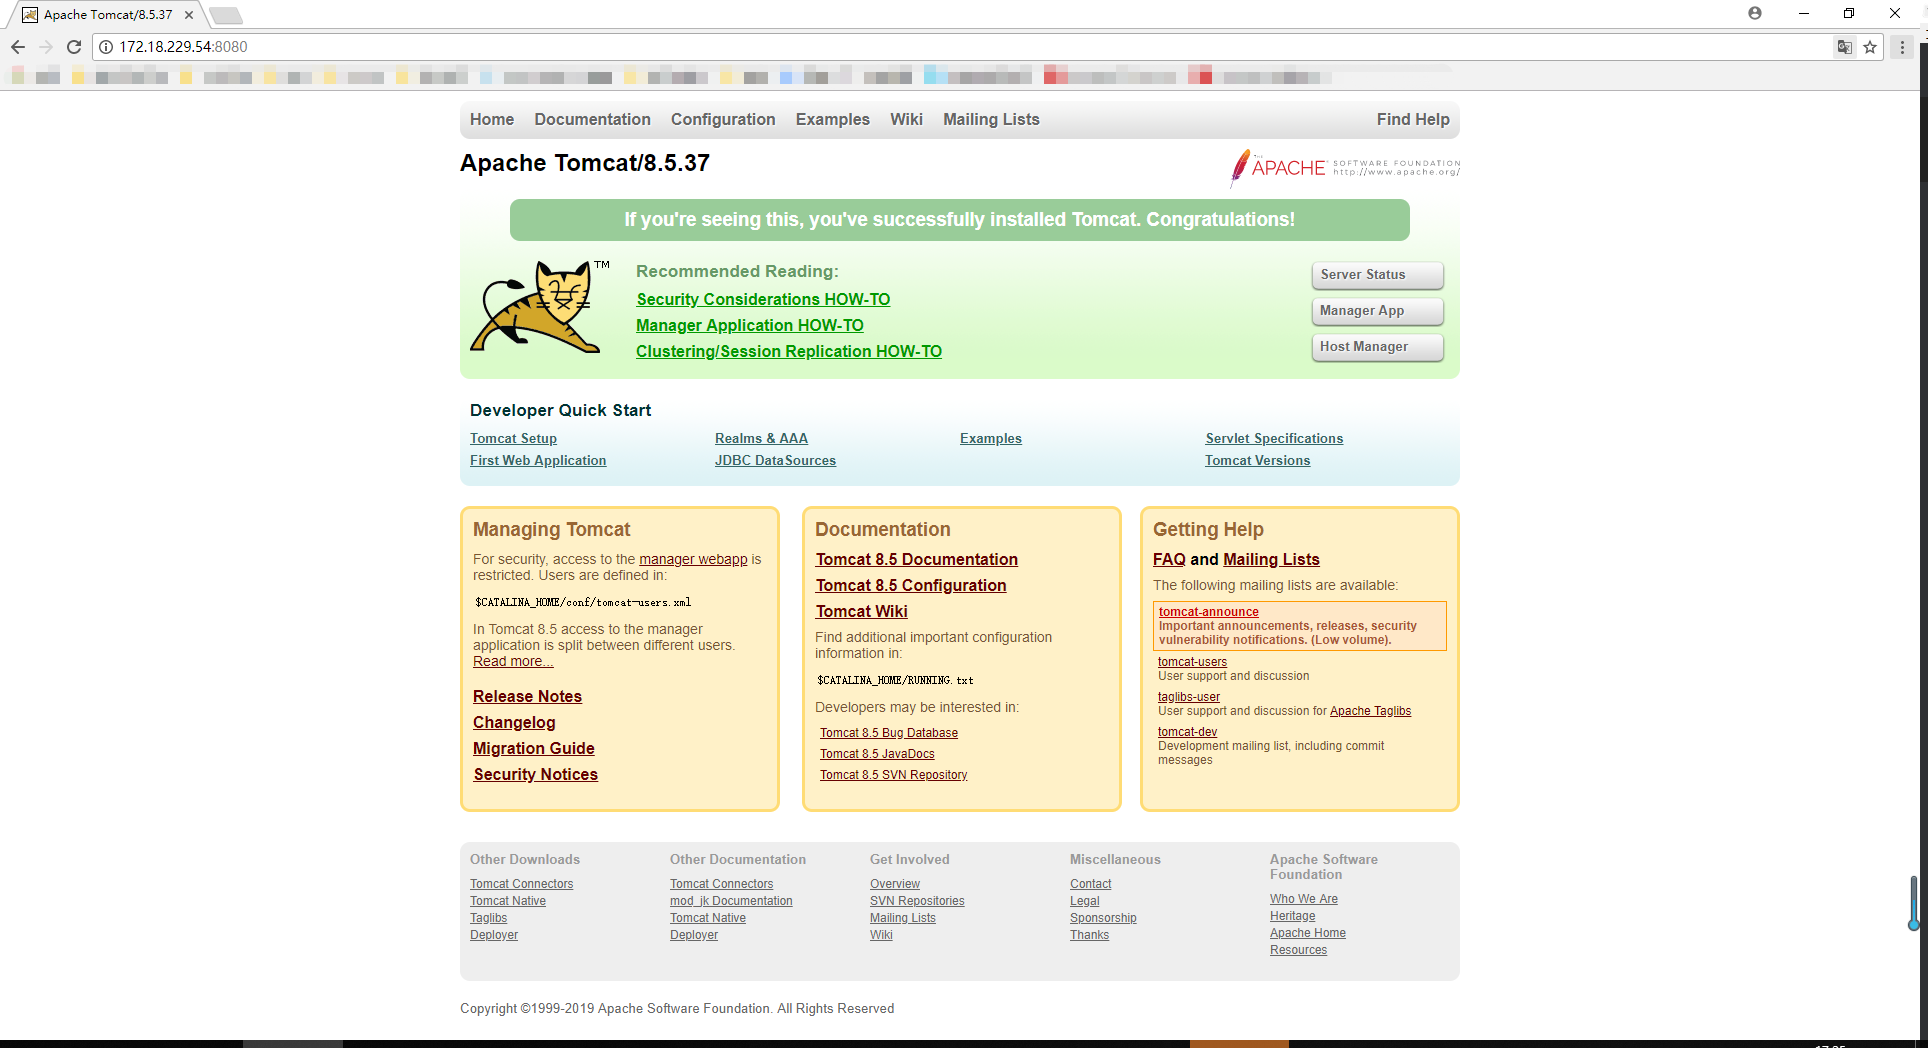Open Tomcat 8.5 SVN Repository link
Viewport: 1928px width, 1048px height.
894,775
